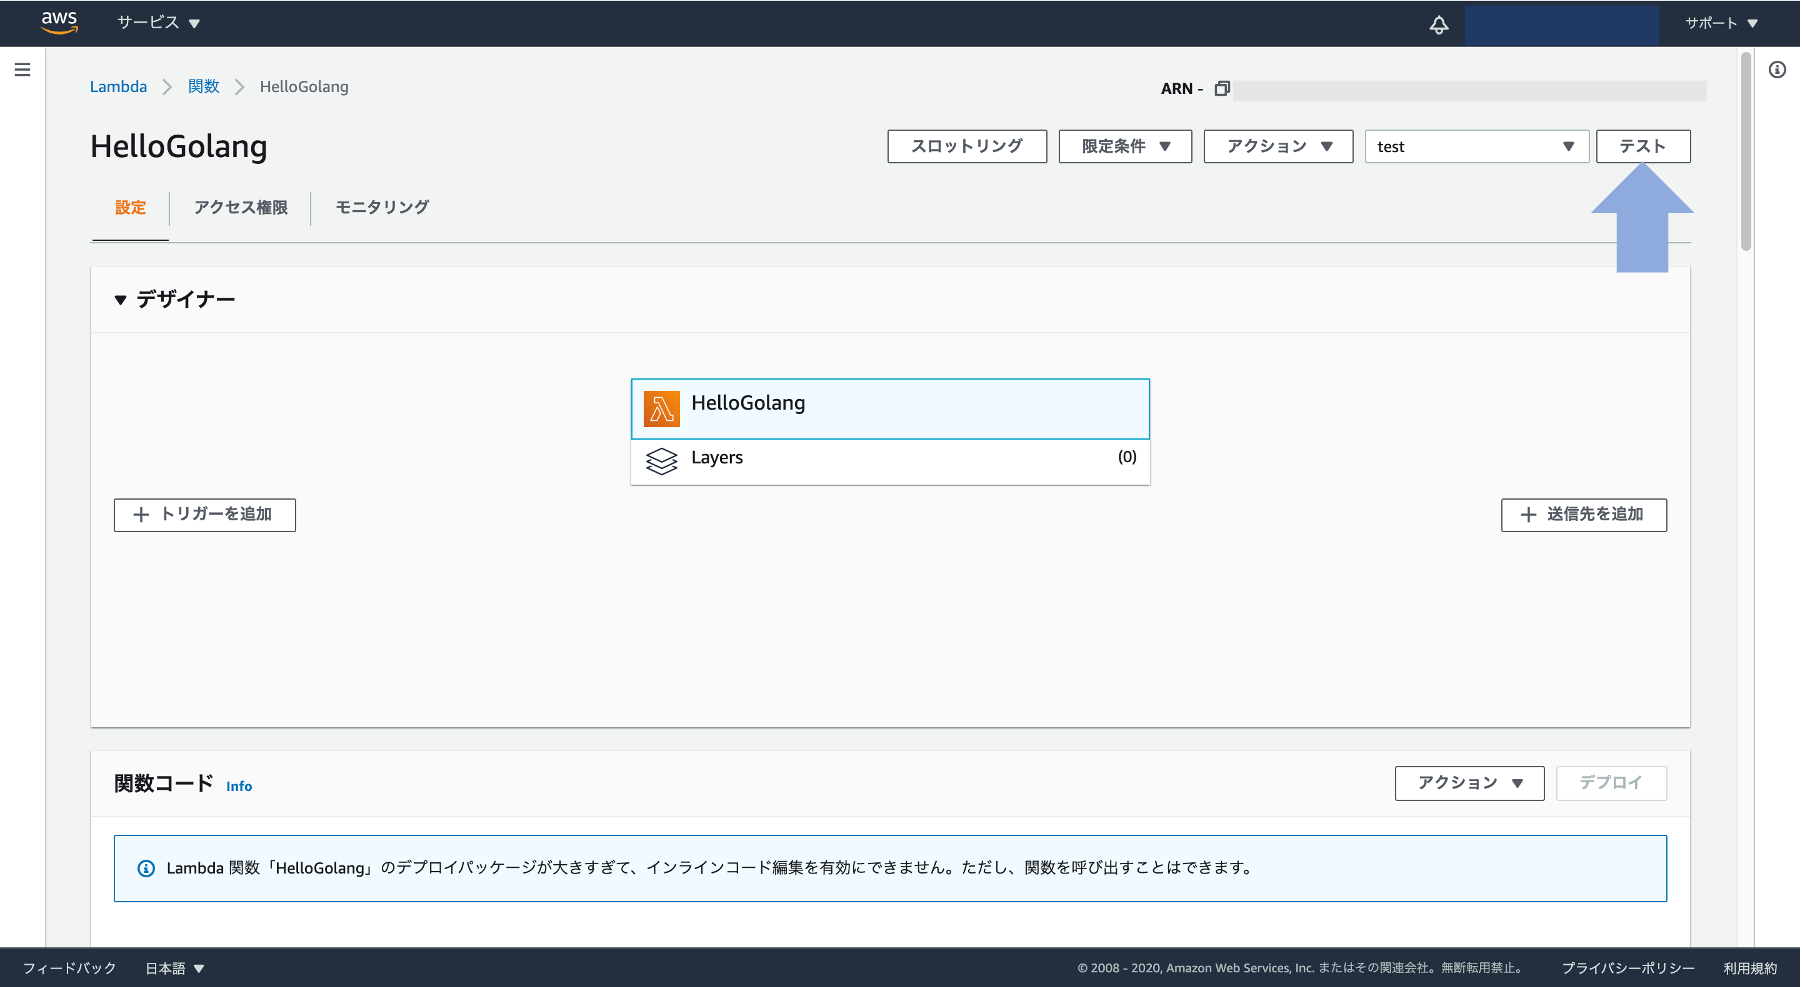The image size is (1802, 987).
Task: Click the スロットリング button
Action: click(x=967, y=146)
